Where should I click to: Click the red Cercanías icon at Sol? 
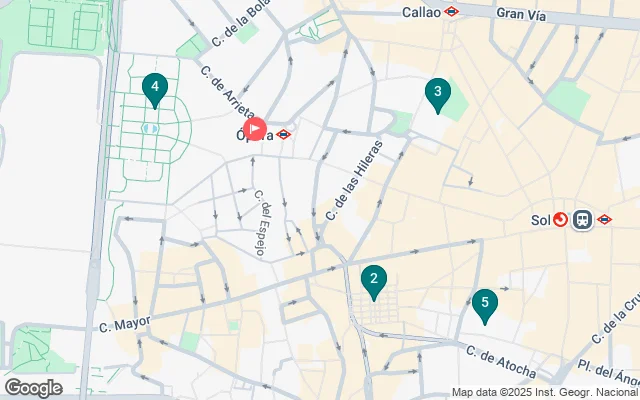click(x=560, y=220)
